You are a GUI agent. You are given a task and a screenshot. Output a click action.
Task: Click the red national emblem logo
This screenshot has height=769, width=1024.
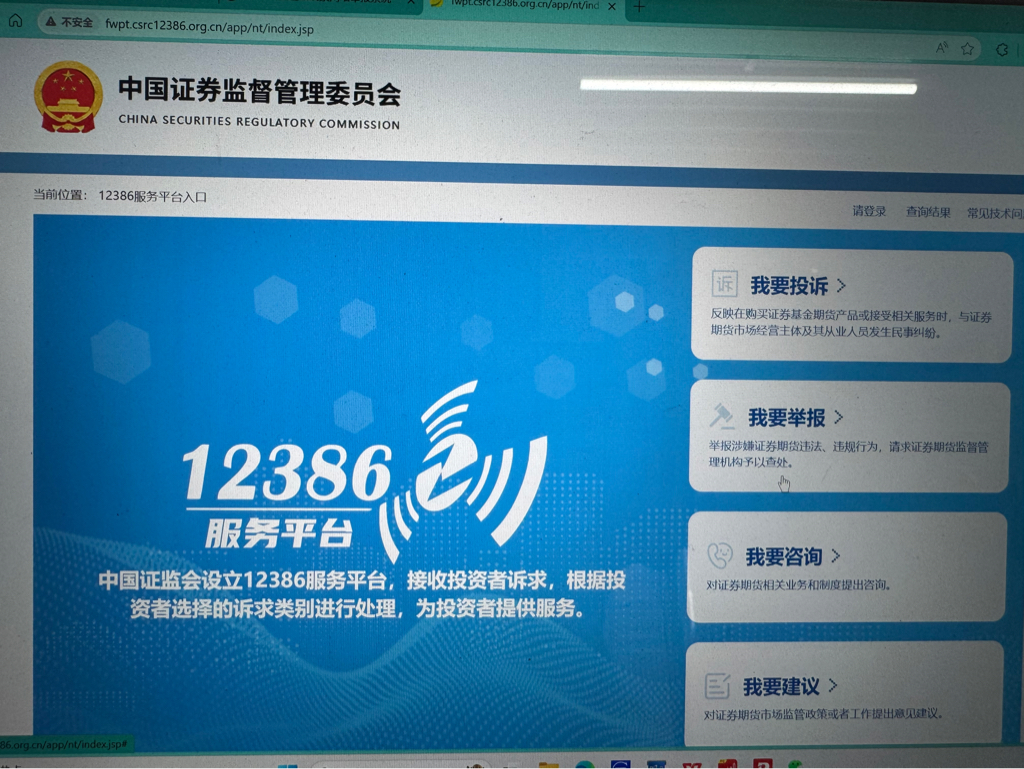pyautogui.click(x=69, y=97)
